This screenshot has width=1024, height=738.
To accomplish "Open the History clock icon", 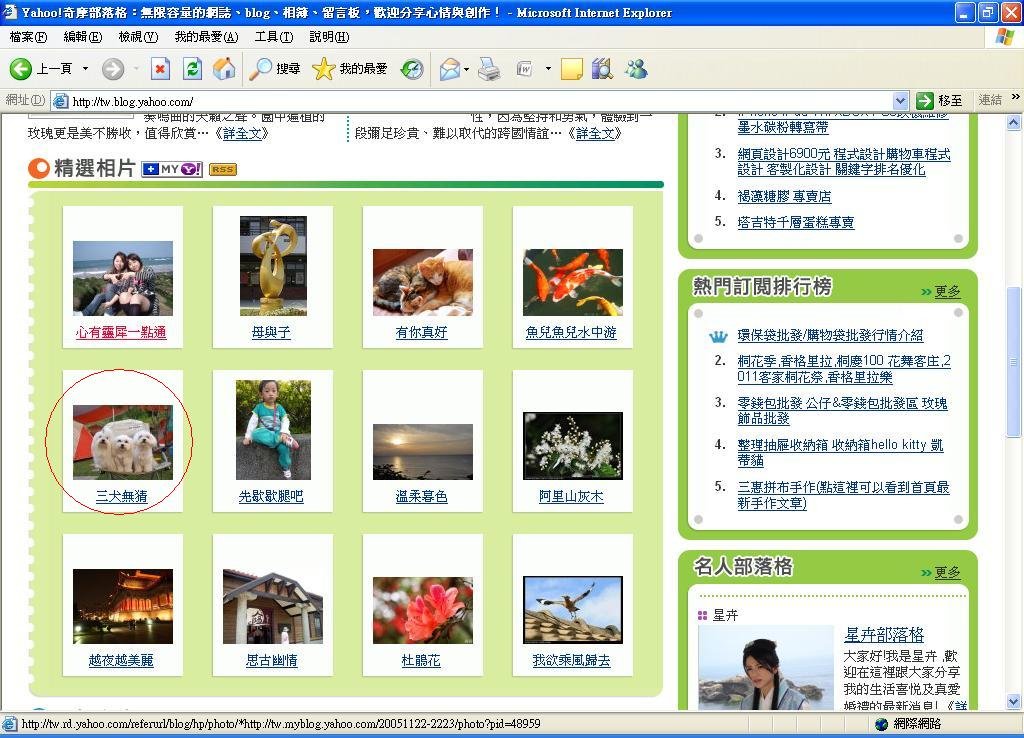I will point(411,69).
